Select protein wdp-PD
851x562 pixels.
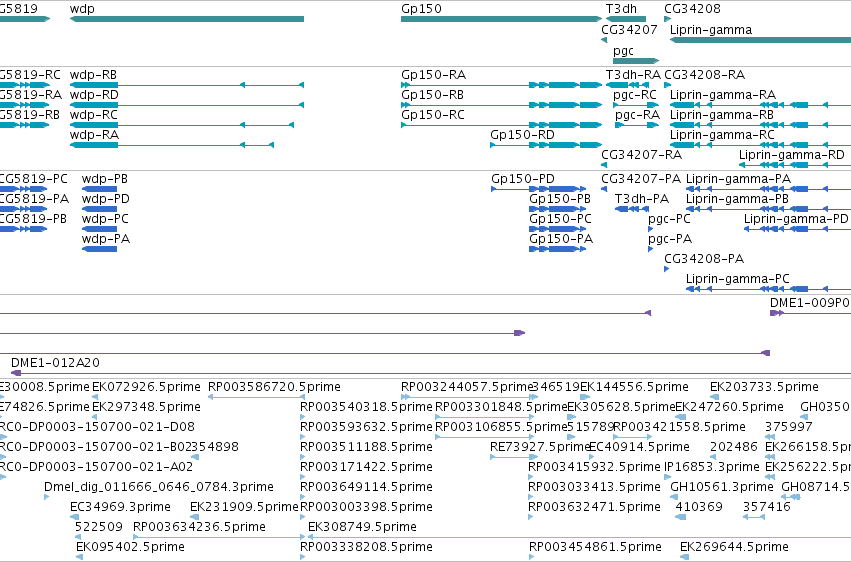pyautogui.click(x=99, y=209)
